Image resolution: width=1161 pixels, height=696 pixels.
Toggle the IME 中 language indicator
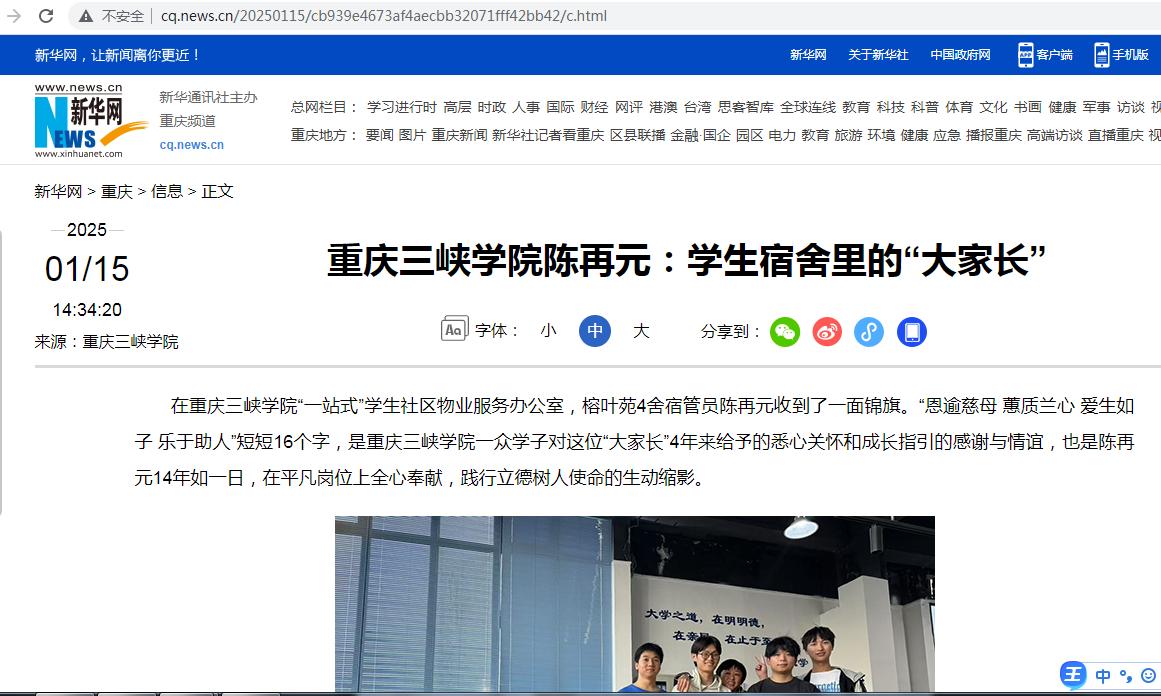[1103, 676]
